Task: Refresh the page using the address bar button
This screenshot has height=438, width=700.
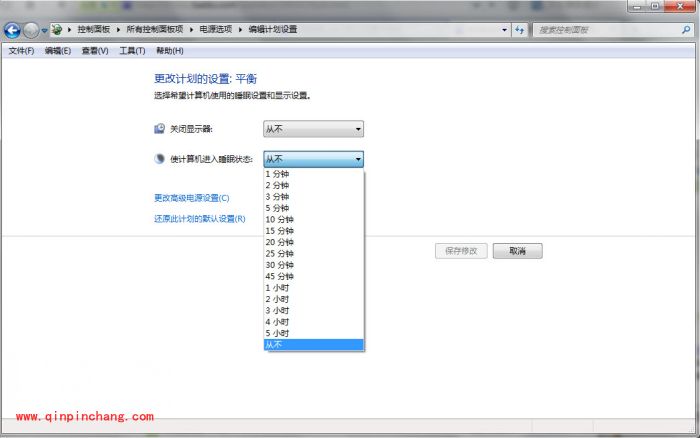Action: [x=520, y=30]
